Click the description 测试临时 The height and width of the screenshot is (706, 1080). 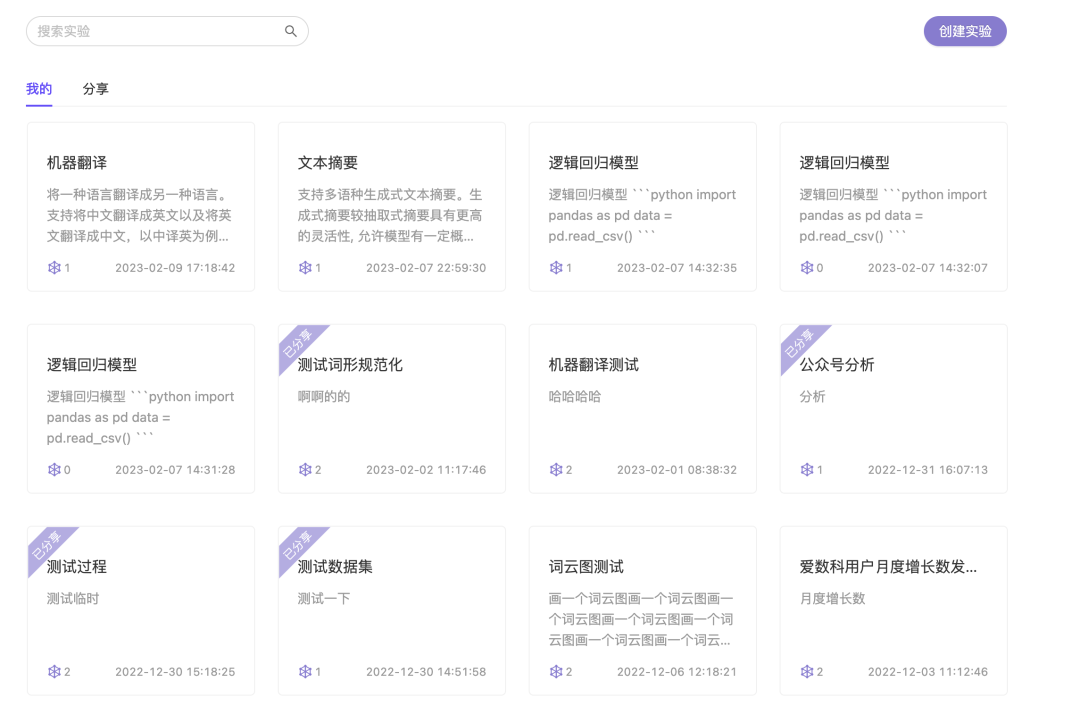point(73,598)
